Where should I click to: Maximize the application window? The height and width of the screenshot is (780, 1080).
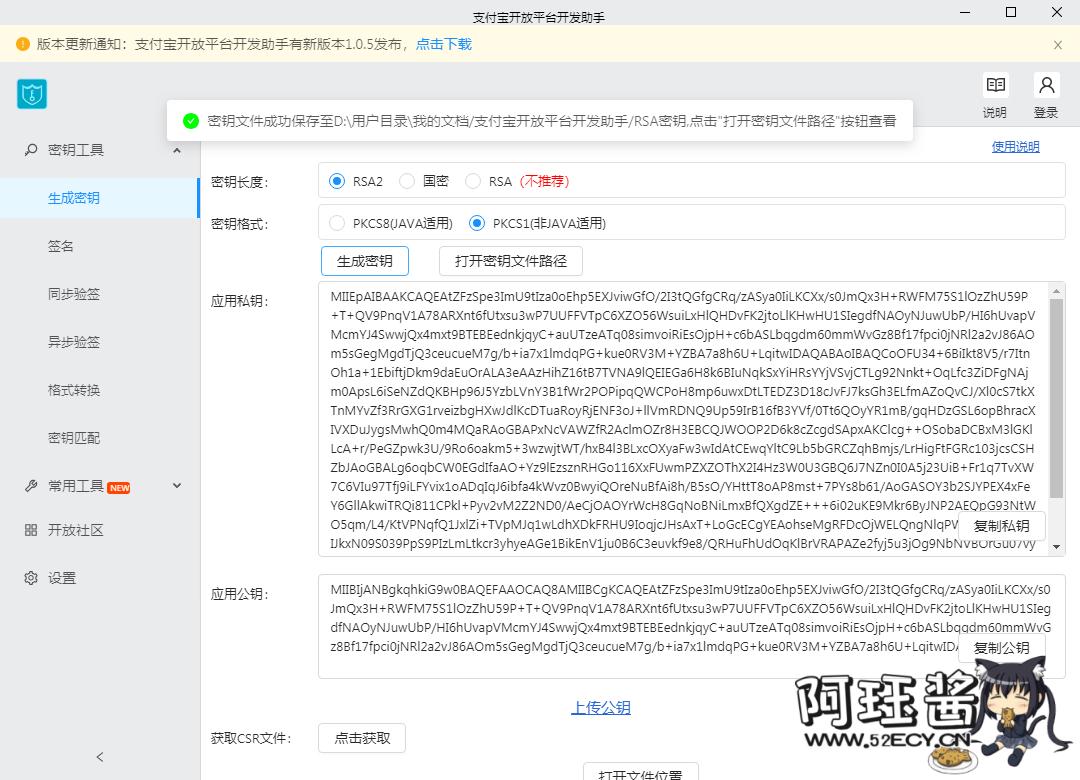pyautogui.click(x=1011, y=12)
